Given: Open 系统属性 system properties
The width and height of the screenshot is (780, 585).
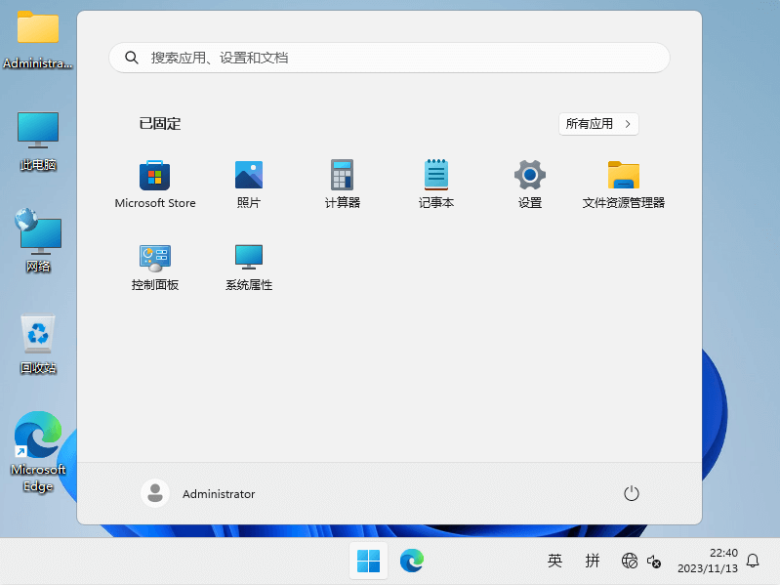Looking at the screenshot, I should 249,267.
